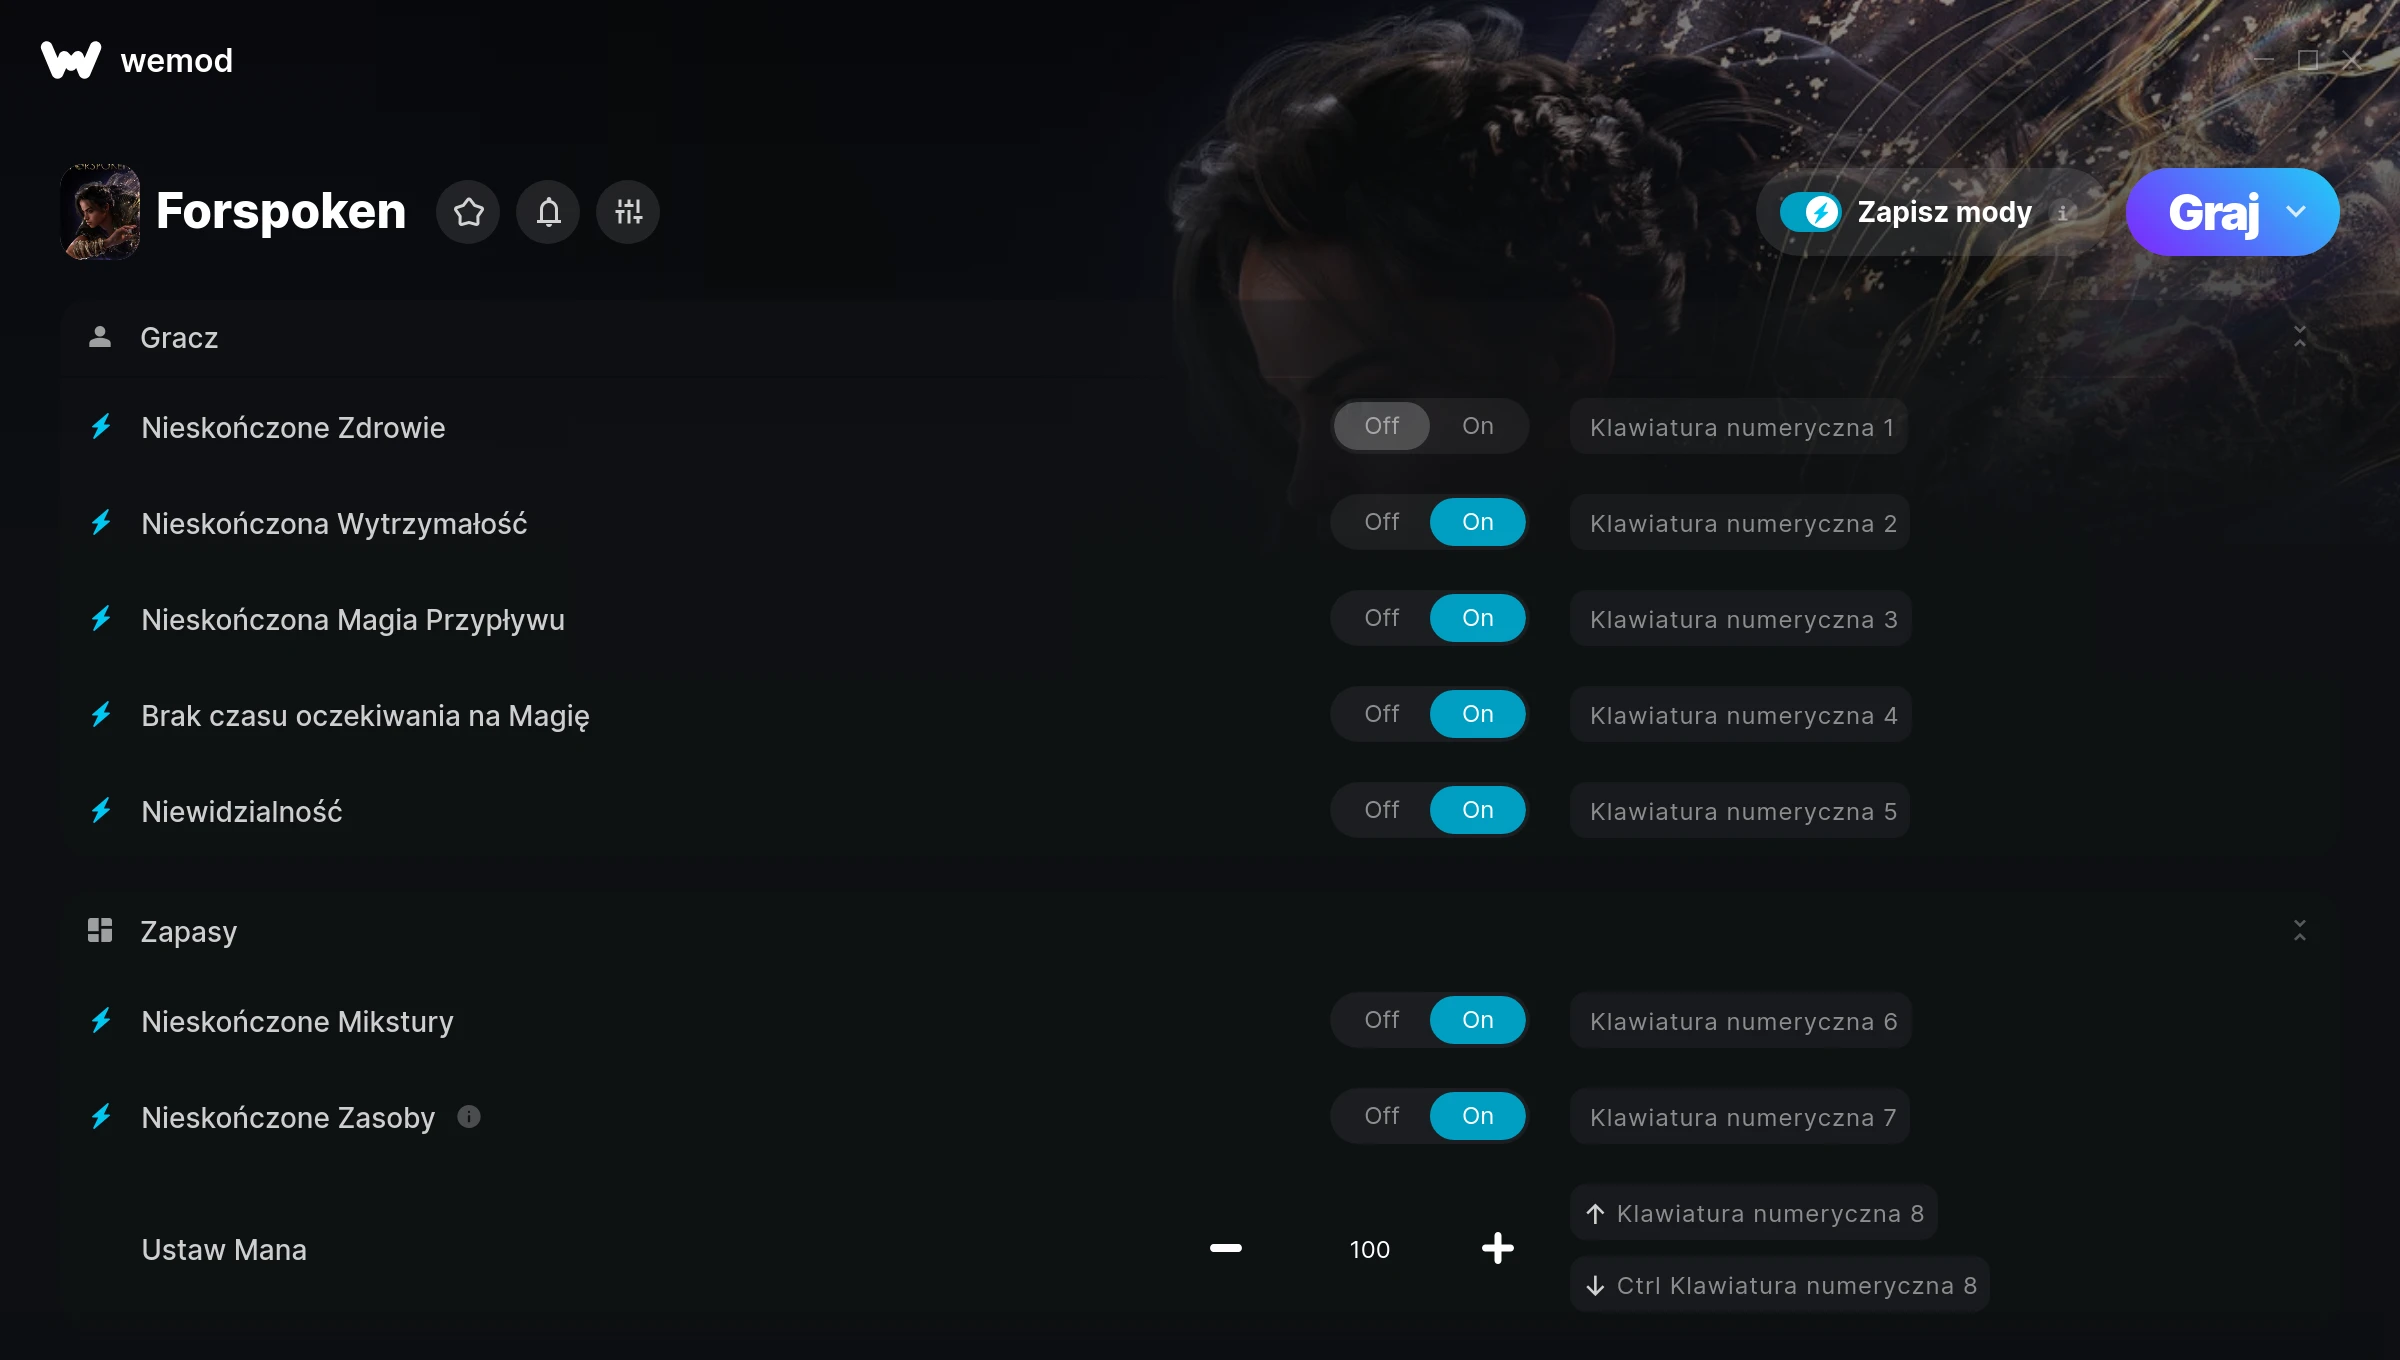
Task: Increase Ustaw Mana with plus icon
Action: (1497, 1248)
